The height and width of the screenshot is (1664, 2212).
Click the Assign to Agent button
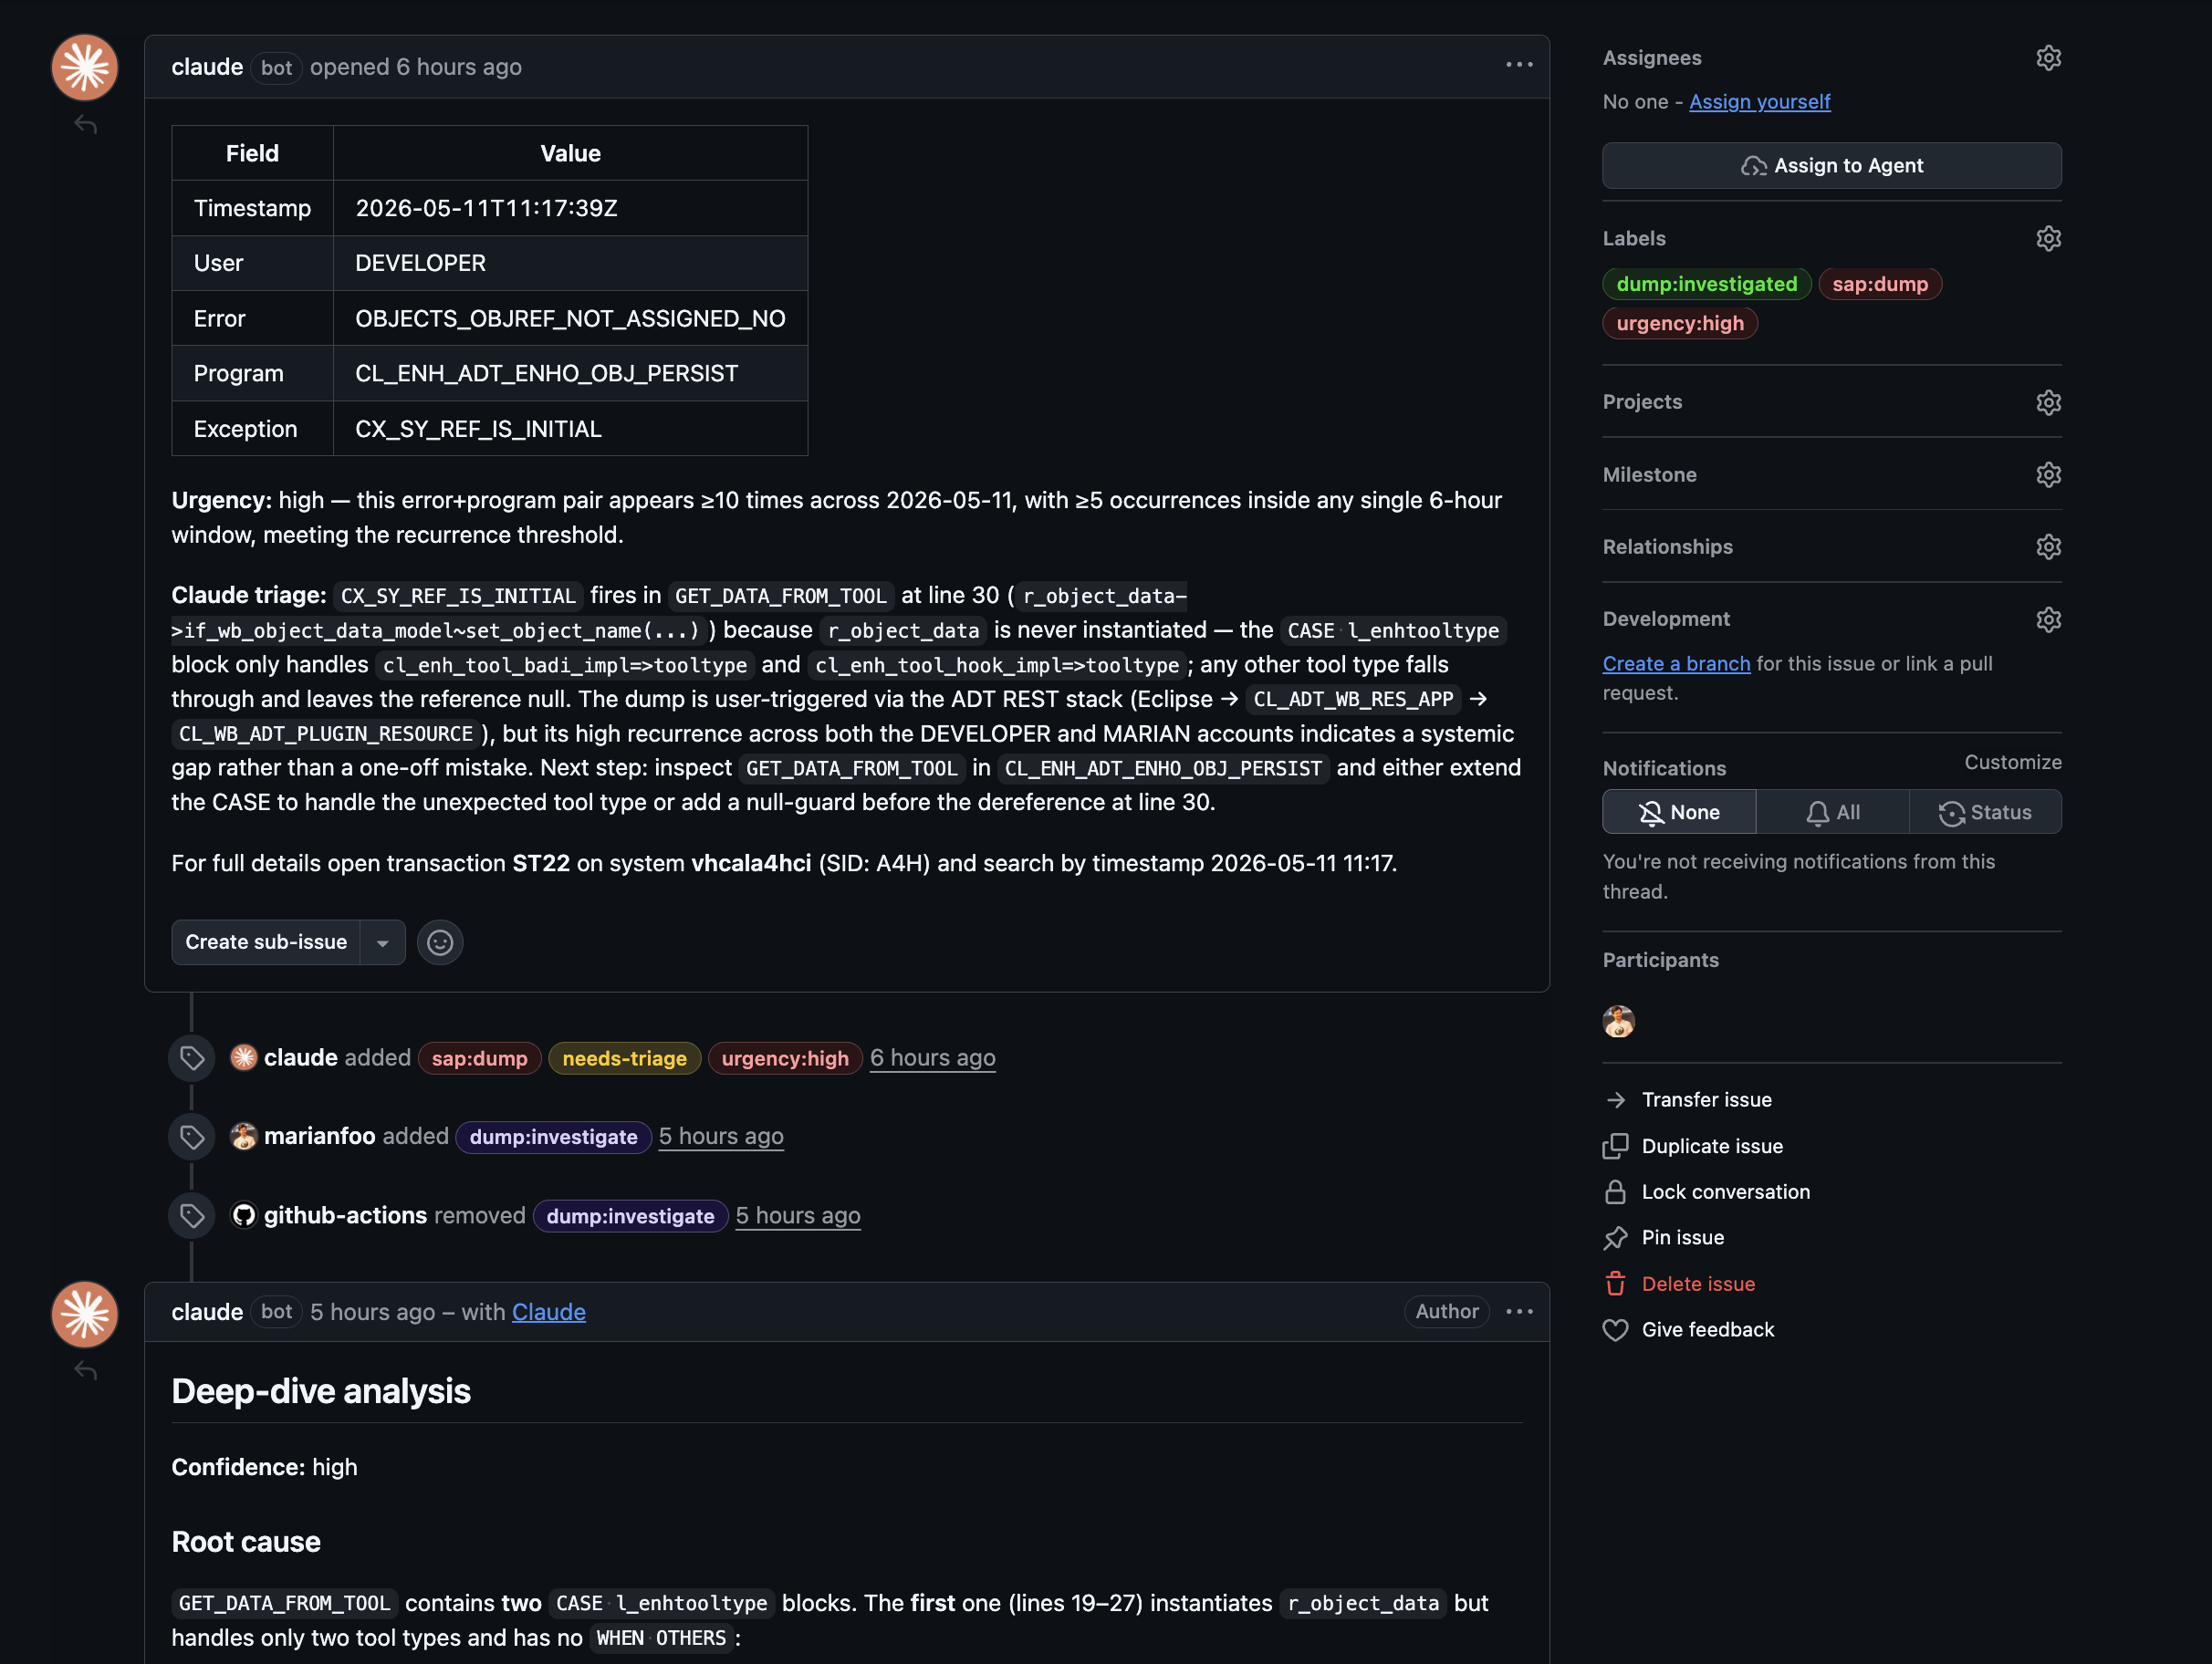pyautogui.click(x=1832, y=165)
